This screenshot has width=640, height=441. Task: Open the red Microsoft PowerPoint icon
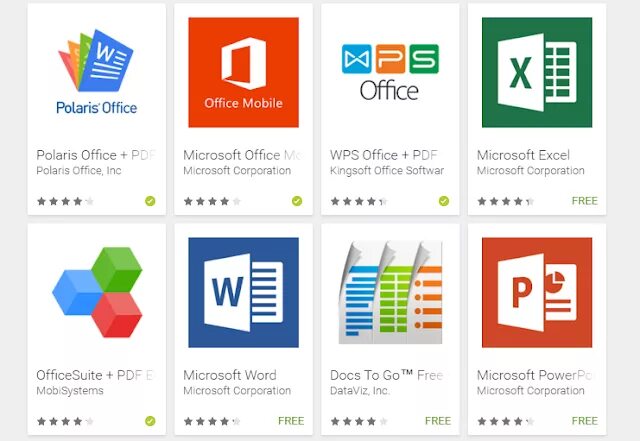537,292
